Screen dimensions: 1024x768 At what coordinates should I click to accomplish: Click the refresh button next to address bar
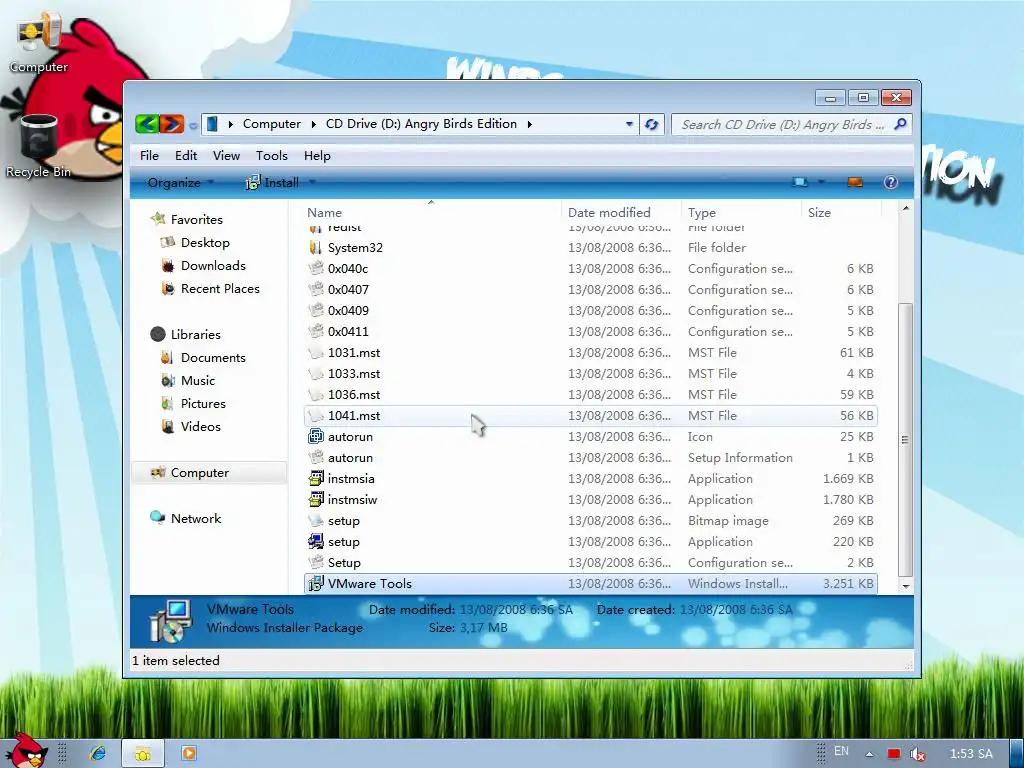point(651,124)
